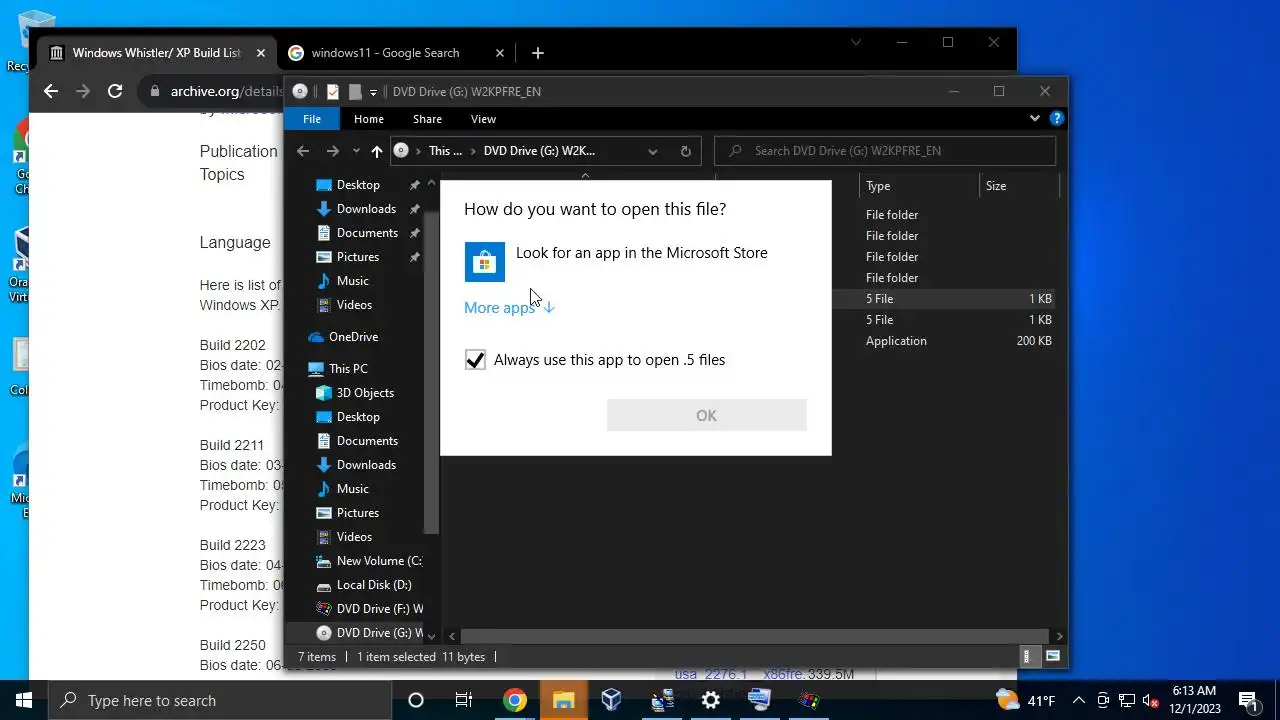Open notification center icon

coord(1248,700)
